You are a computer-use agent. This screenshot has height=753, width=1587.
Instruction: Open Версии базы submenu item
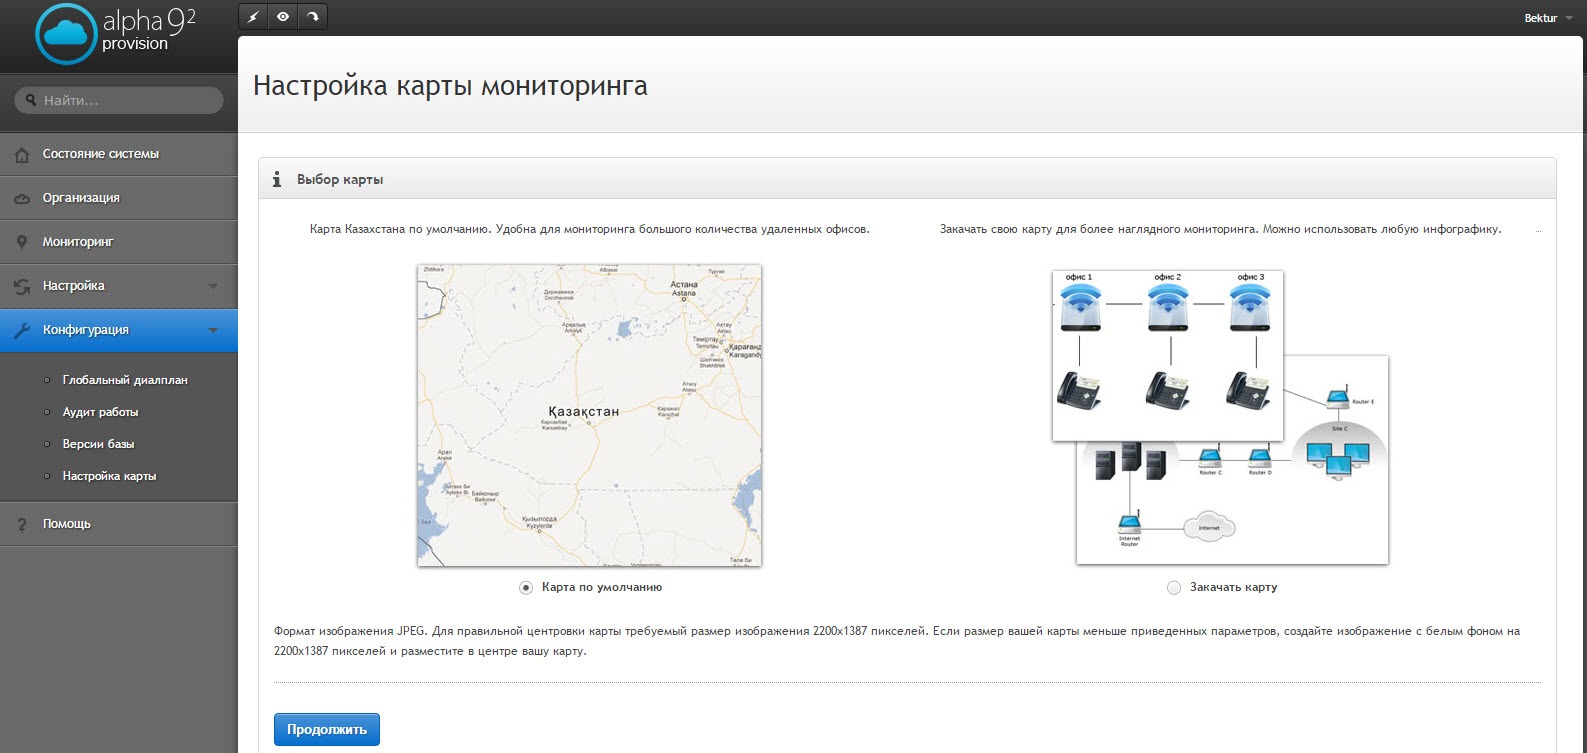pos(98,444)
